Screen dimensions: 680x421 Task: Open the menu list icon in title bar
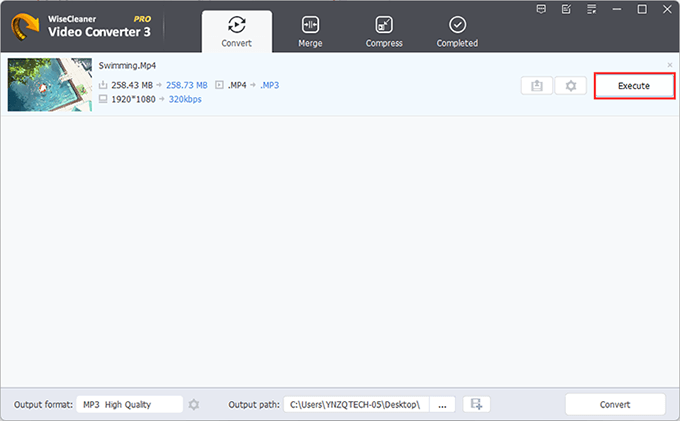coord(592,9)
